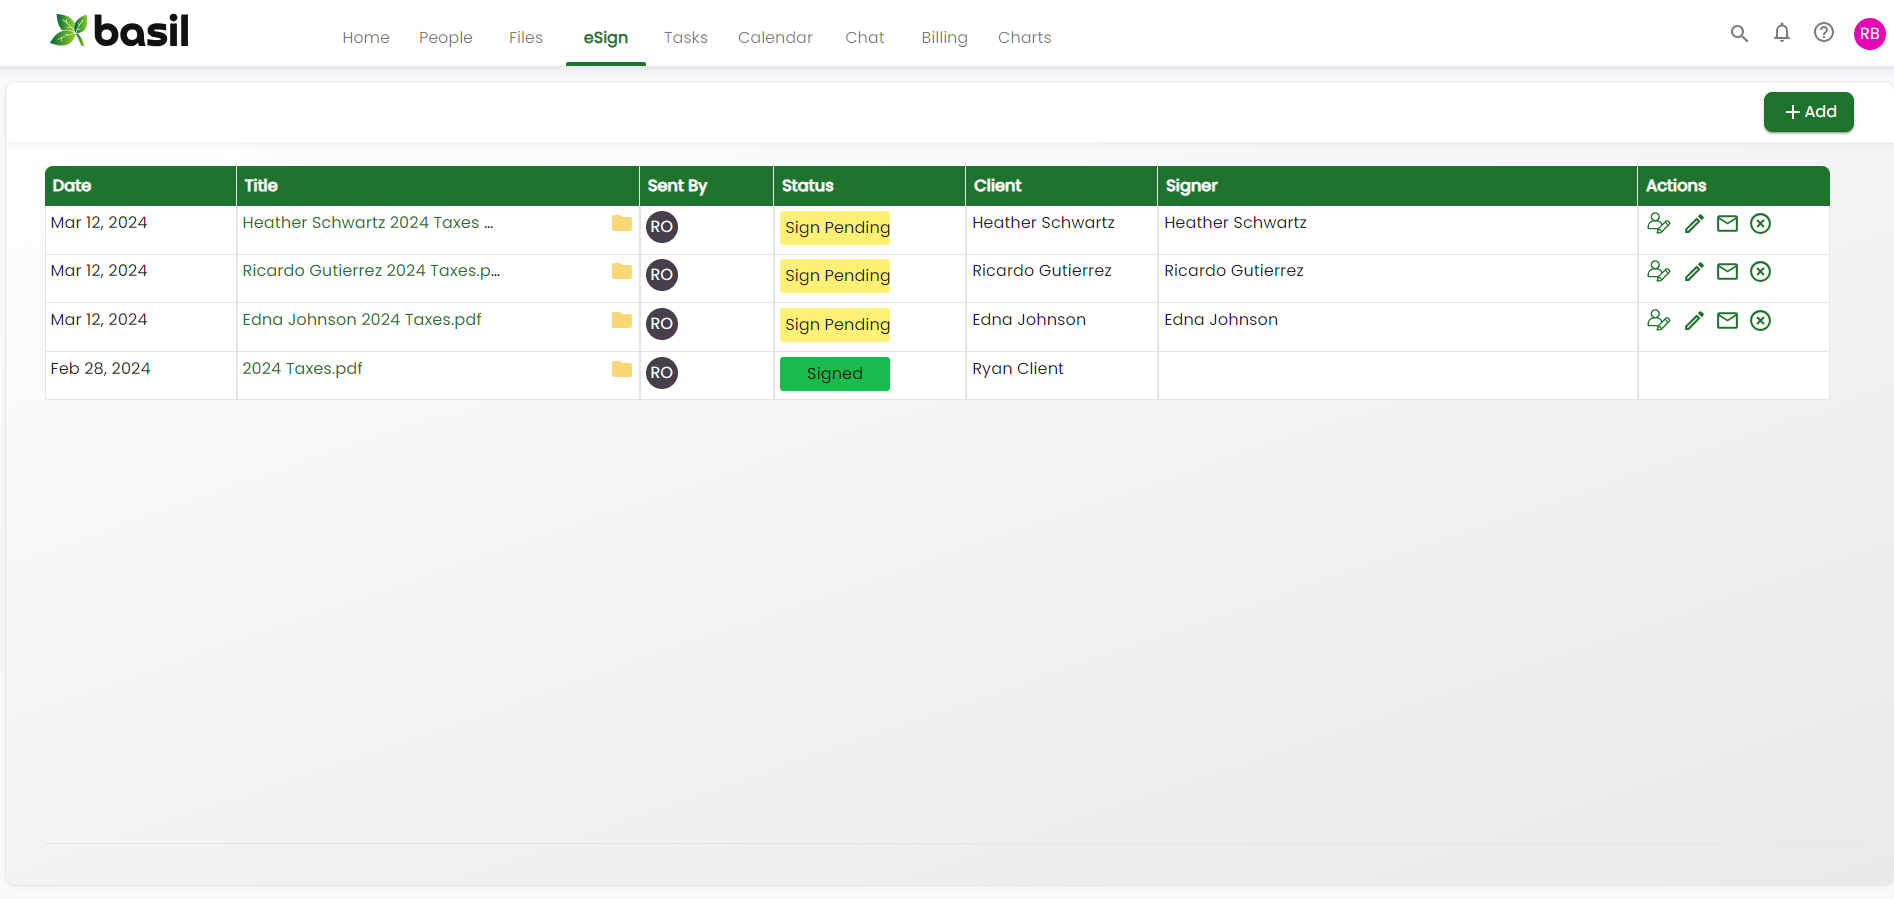Screen dimensions: 1894x899
Task: Open the Calendar tab
Action: pos(774,38)
